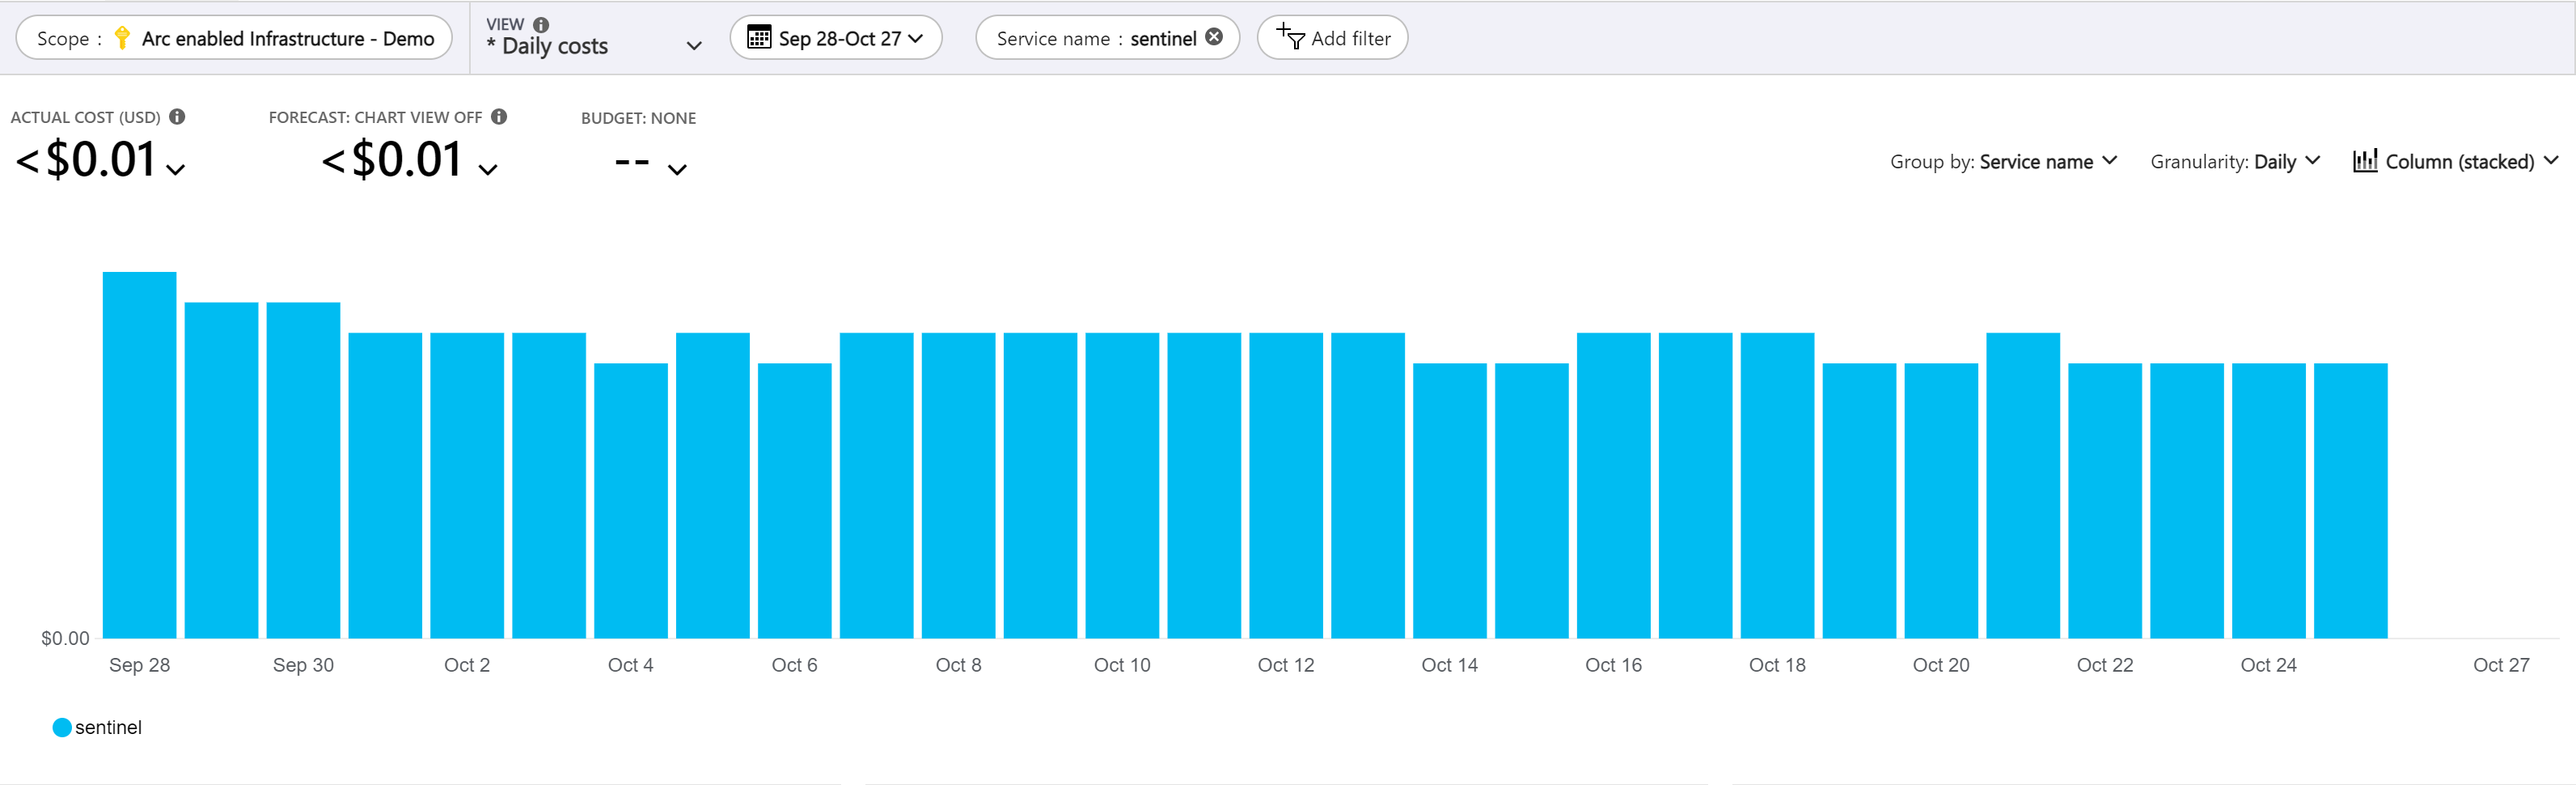Screen dimensions: 2576x785
Task: Click the info icon next to Actual Cost
Action: pos(177,117)
